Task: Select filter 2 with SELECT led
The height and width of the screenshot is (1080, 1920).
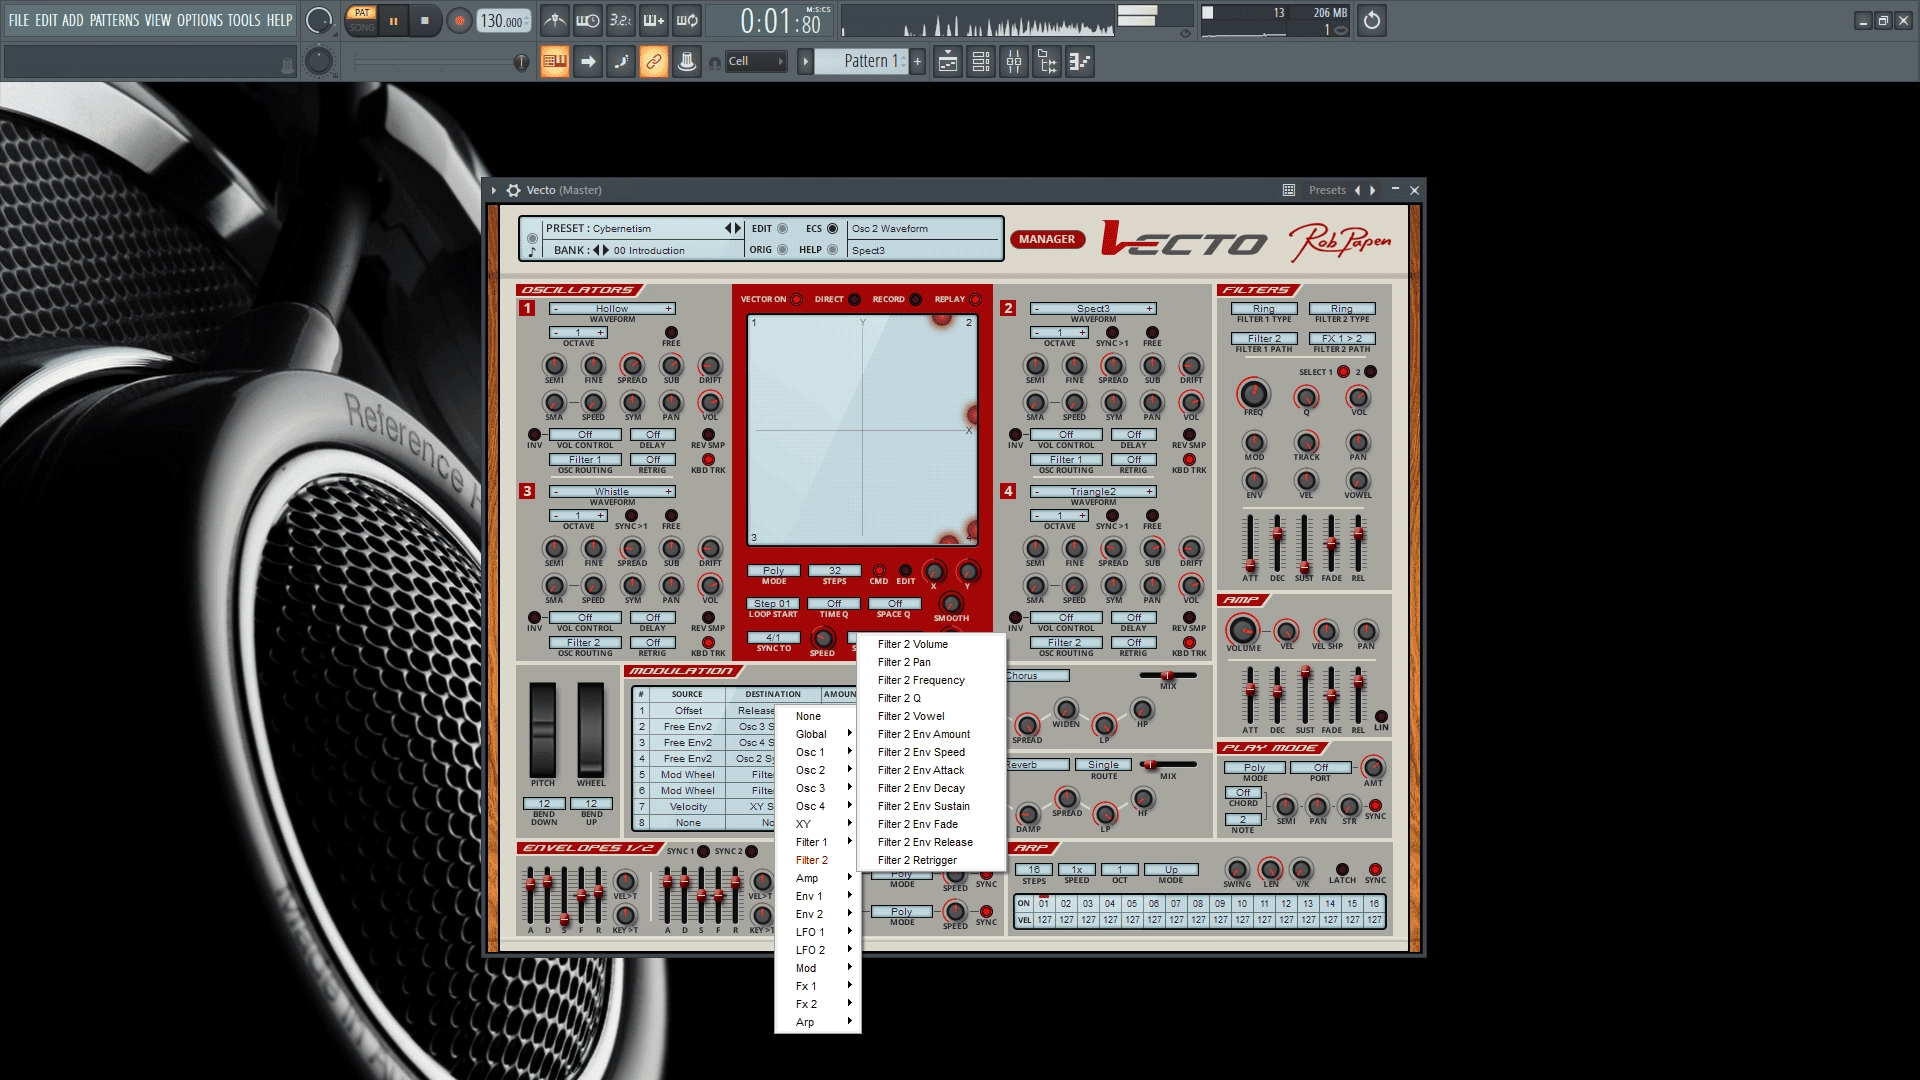Action: [x=1370, y=372]
